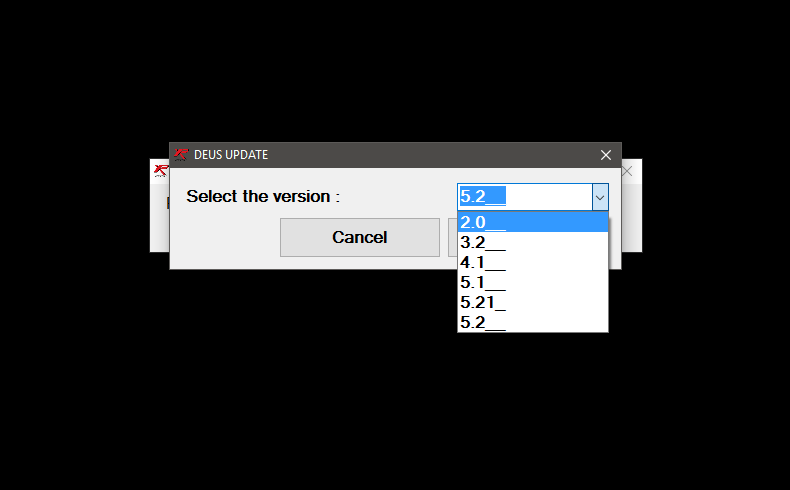Close the DEUS UPDATE dialog
The height and width of the screenshot is (490, 790).
605,155
